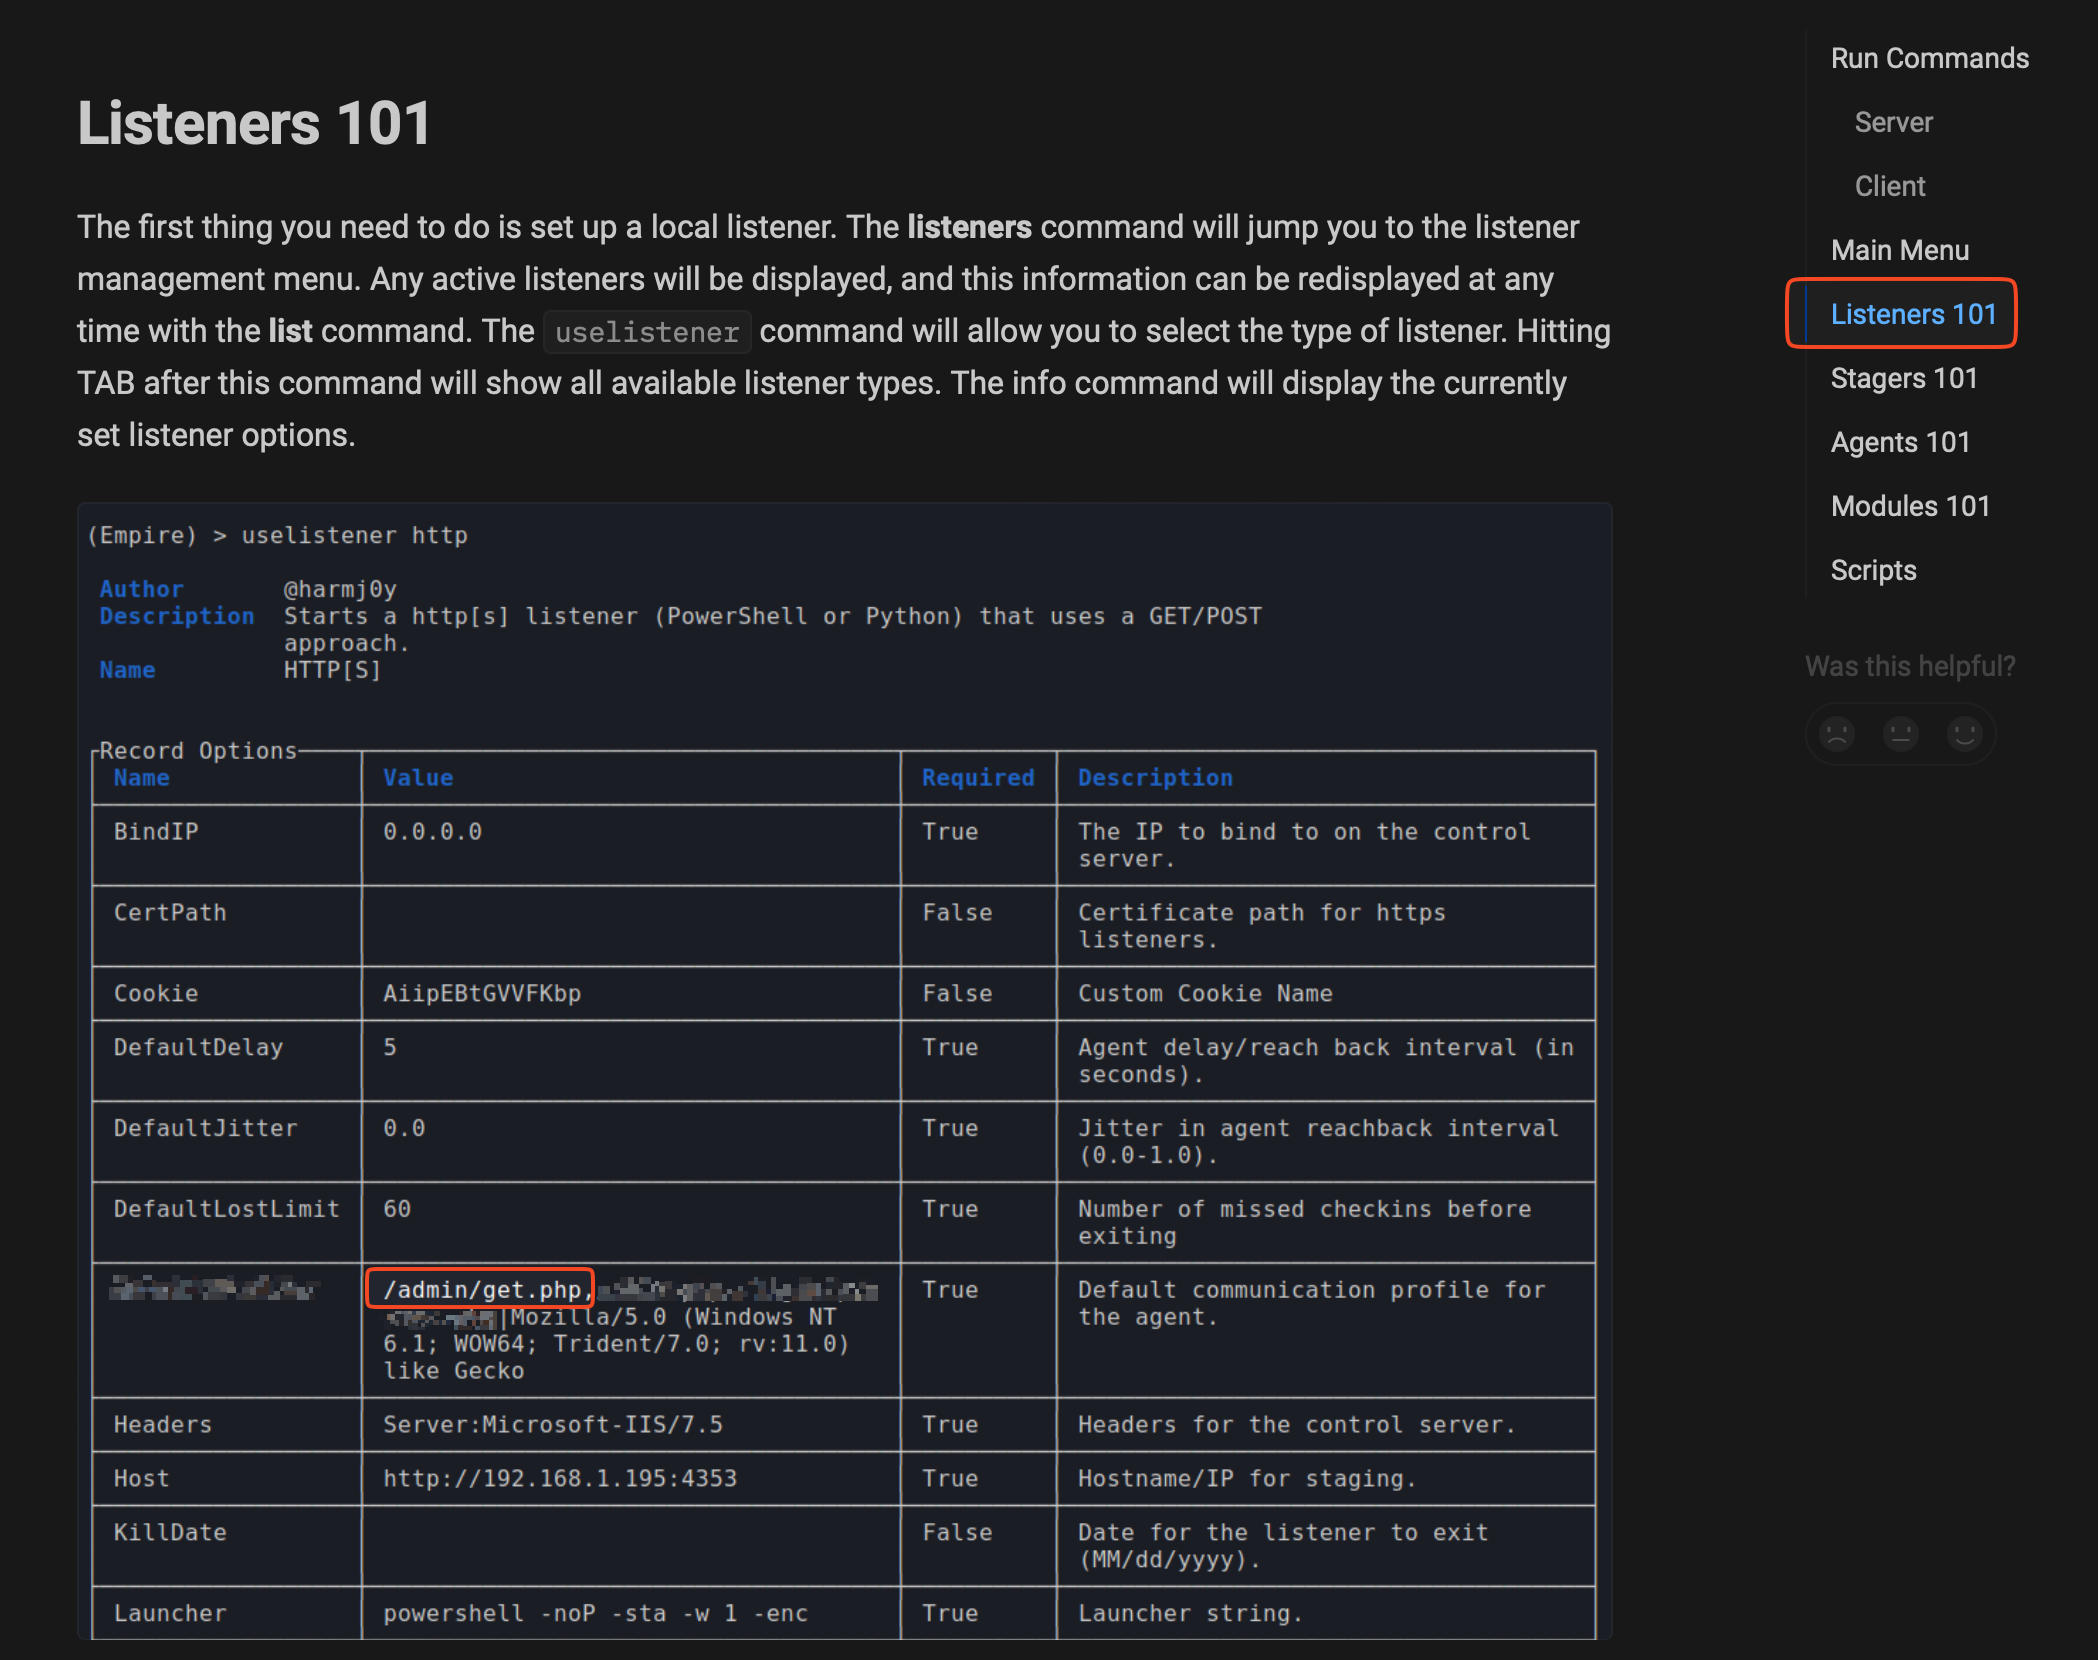This screenshot has width=2098, height=1660.
Task: Click the Server:Microsoft-IIS/7.5 header value
Action: pos(553,1425)
